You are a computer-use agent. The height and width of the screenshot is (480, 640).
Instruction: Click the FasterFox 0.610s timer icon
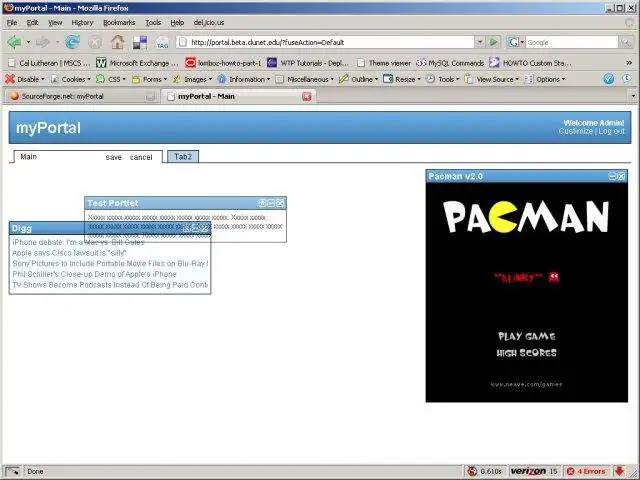tap(472, 471)
